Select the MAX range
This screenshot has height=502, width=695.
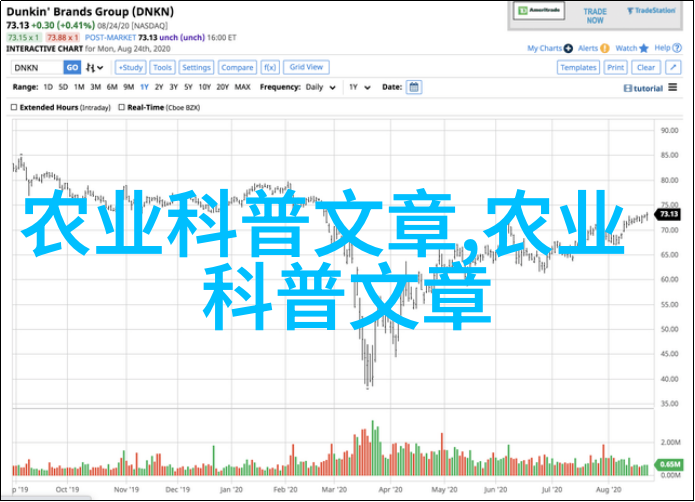[x=242, y=87]
